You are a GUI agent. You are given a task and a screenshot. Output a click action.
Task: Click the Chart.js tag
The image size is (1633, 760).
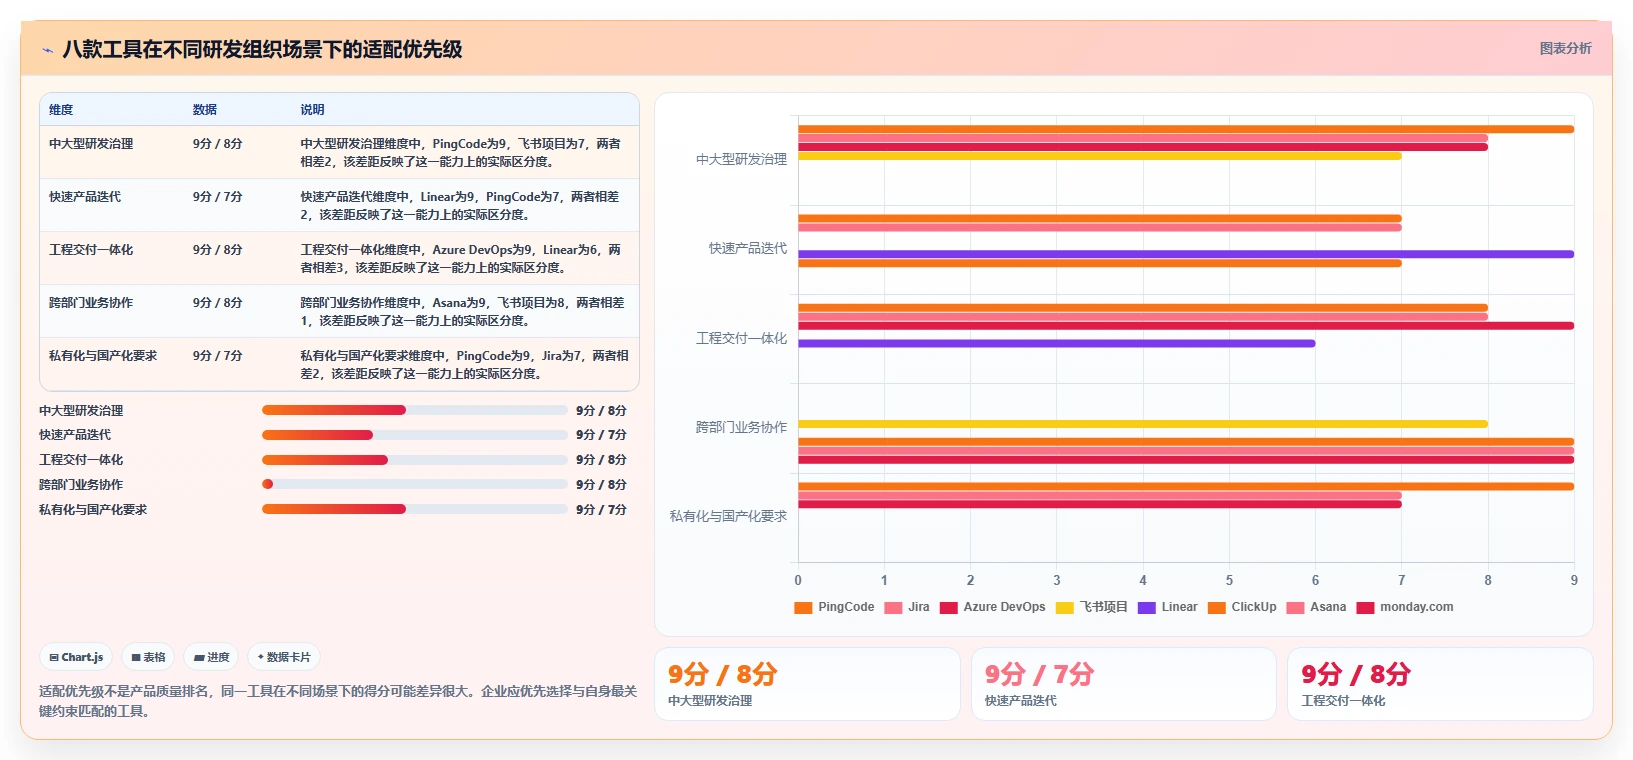coord(76,657)
